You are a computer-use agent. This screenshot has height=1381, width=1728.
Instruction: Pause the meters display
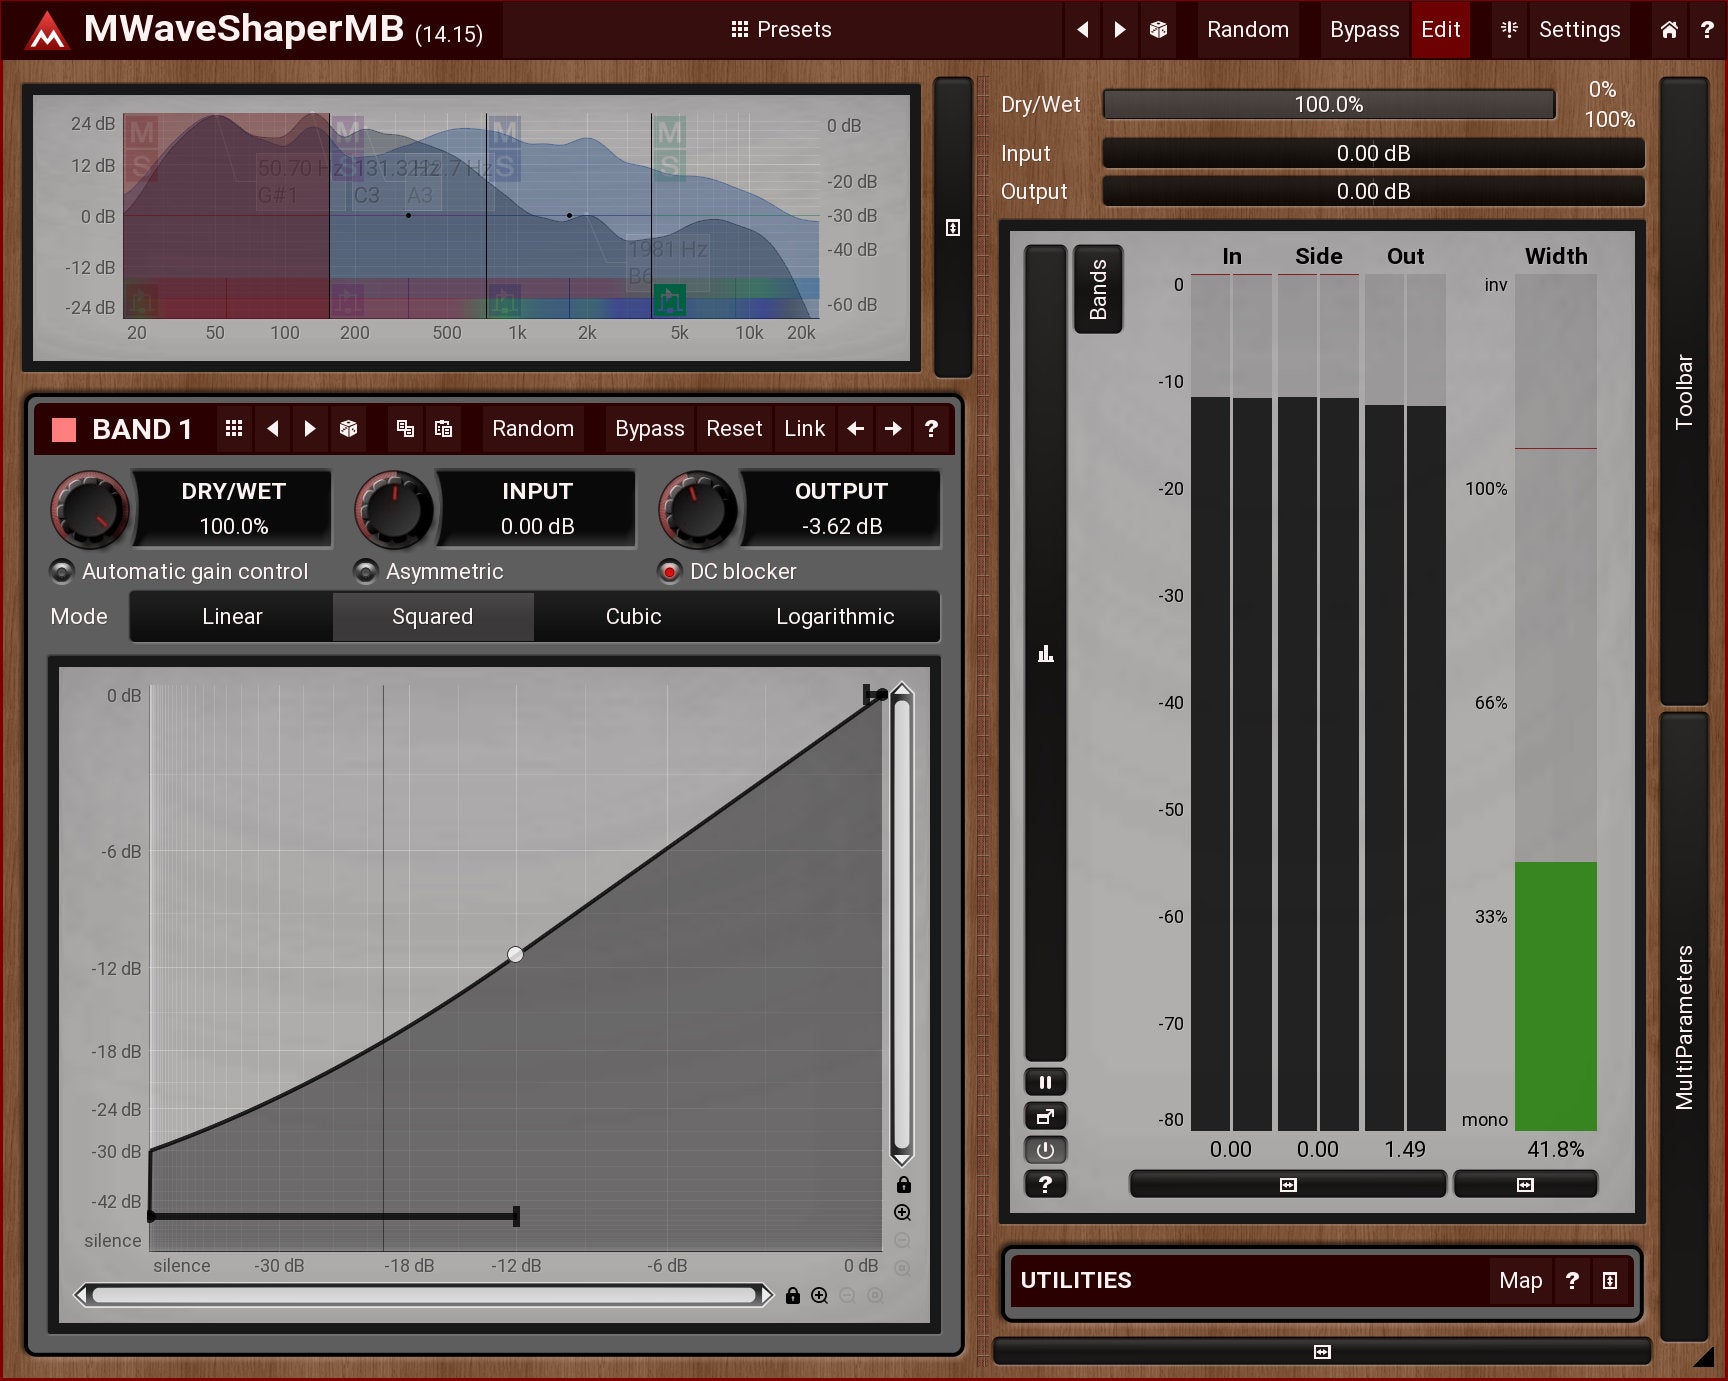(1045, 1082)
